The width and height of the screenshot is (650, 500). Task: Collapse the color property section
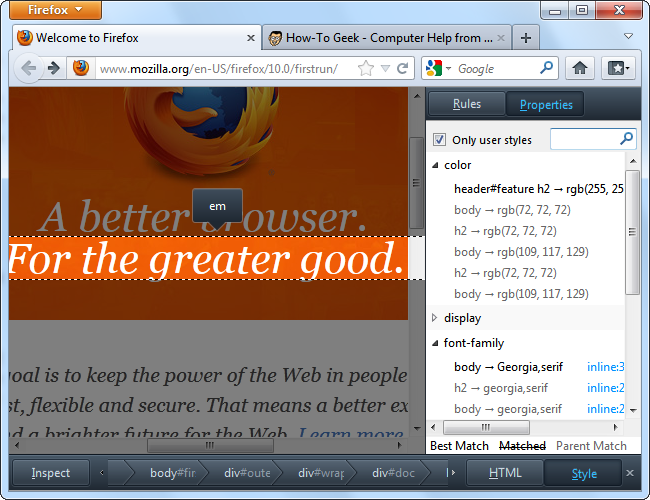[435, 165]
